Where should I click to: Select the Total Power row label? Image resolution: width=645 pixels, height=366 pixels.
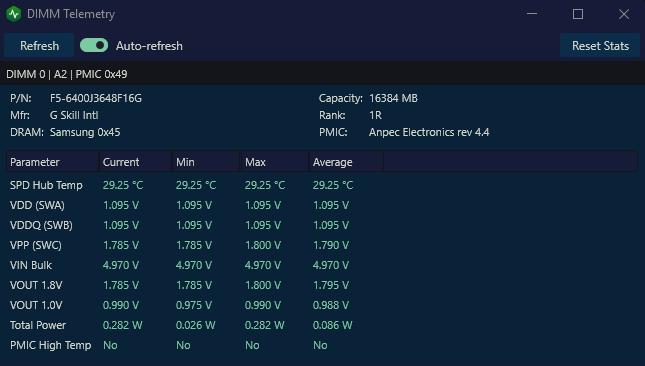tap(38, 325)
